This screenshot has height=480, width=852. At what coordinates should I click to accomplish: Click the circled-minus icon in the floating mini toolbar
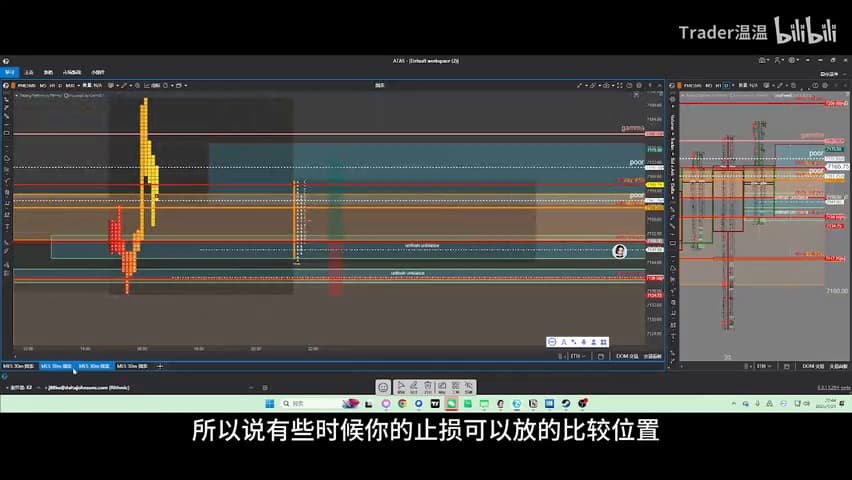[x=552, y=342]
